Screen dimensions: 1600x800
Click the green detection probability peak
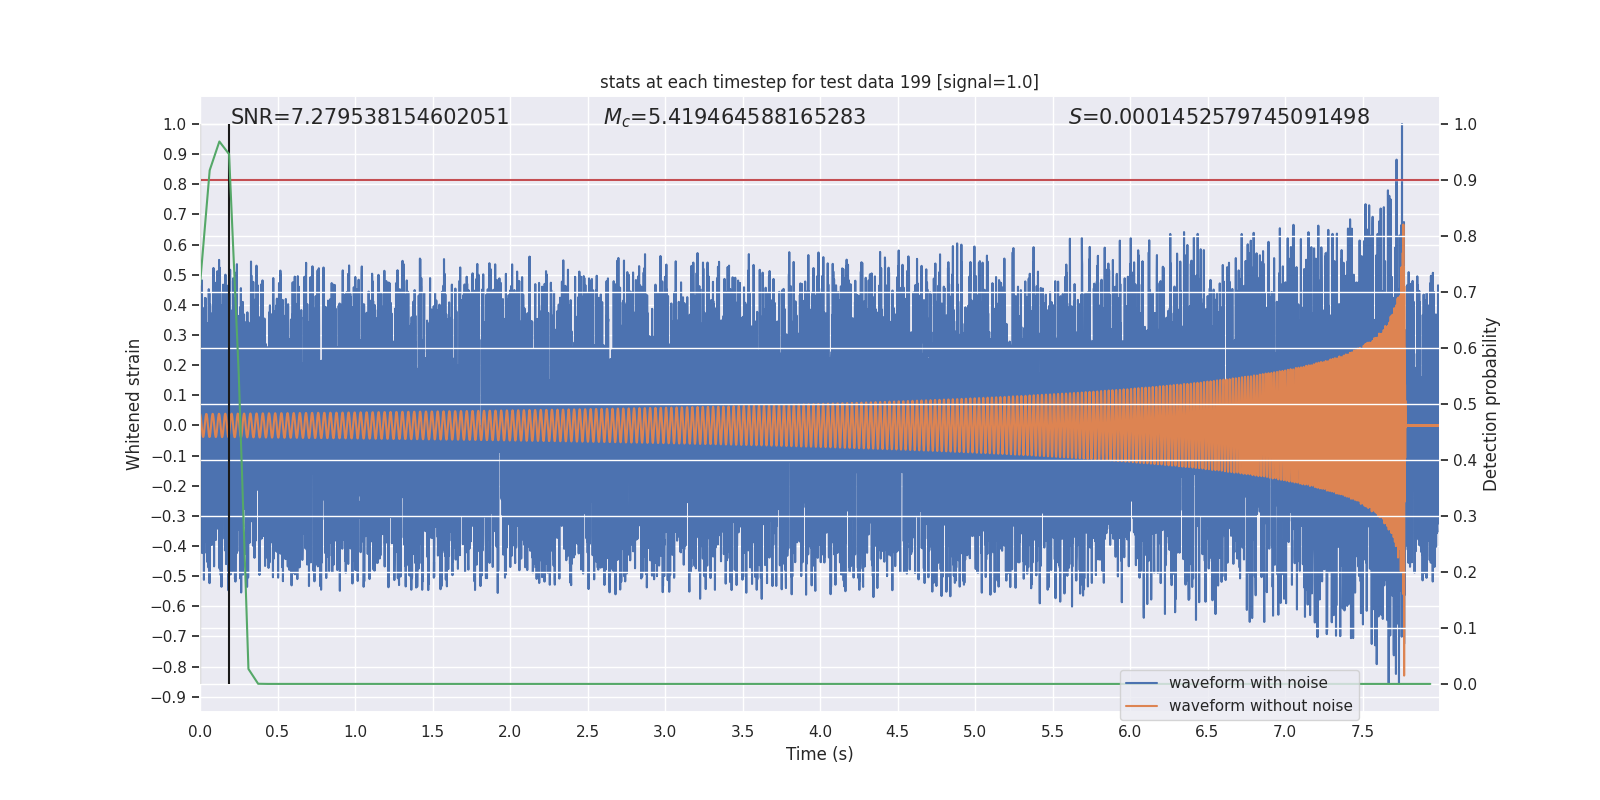click(219, 142)
